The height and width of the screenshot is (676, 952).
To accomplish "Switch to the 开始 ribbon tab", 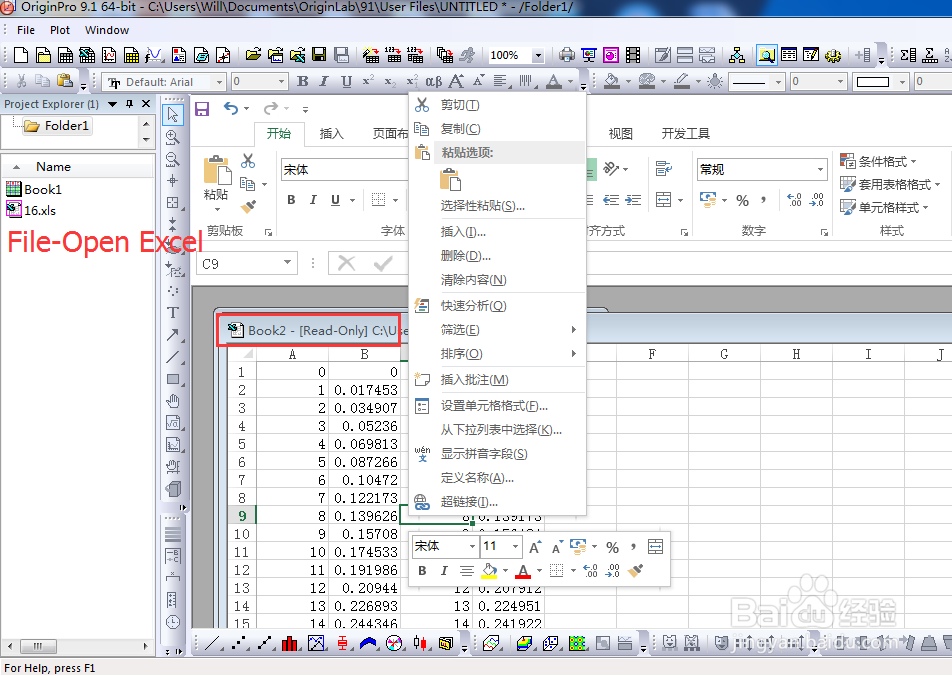I will (279, 134).
